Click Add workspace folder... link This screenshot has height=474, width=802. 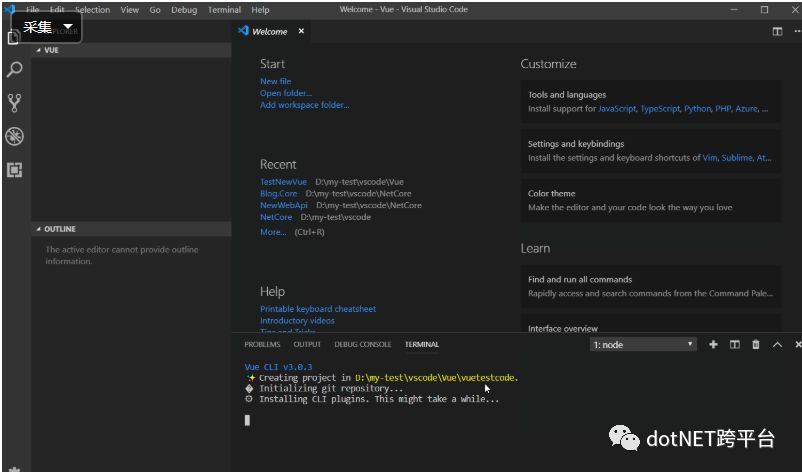[304, 105]
